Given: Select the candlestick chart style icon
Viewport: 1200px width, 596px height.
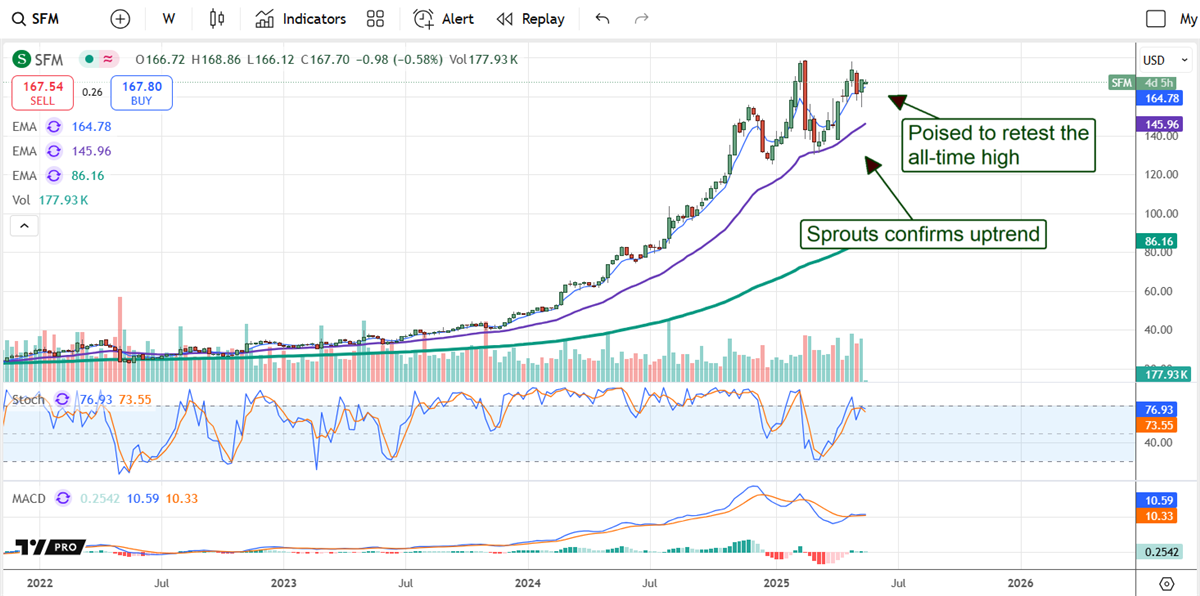Looking at the screenshot, I should pos(216,18).
